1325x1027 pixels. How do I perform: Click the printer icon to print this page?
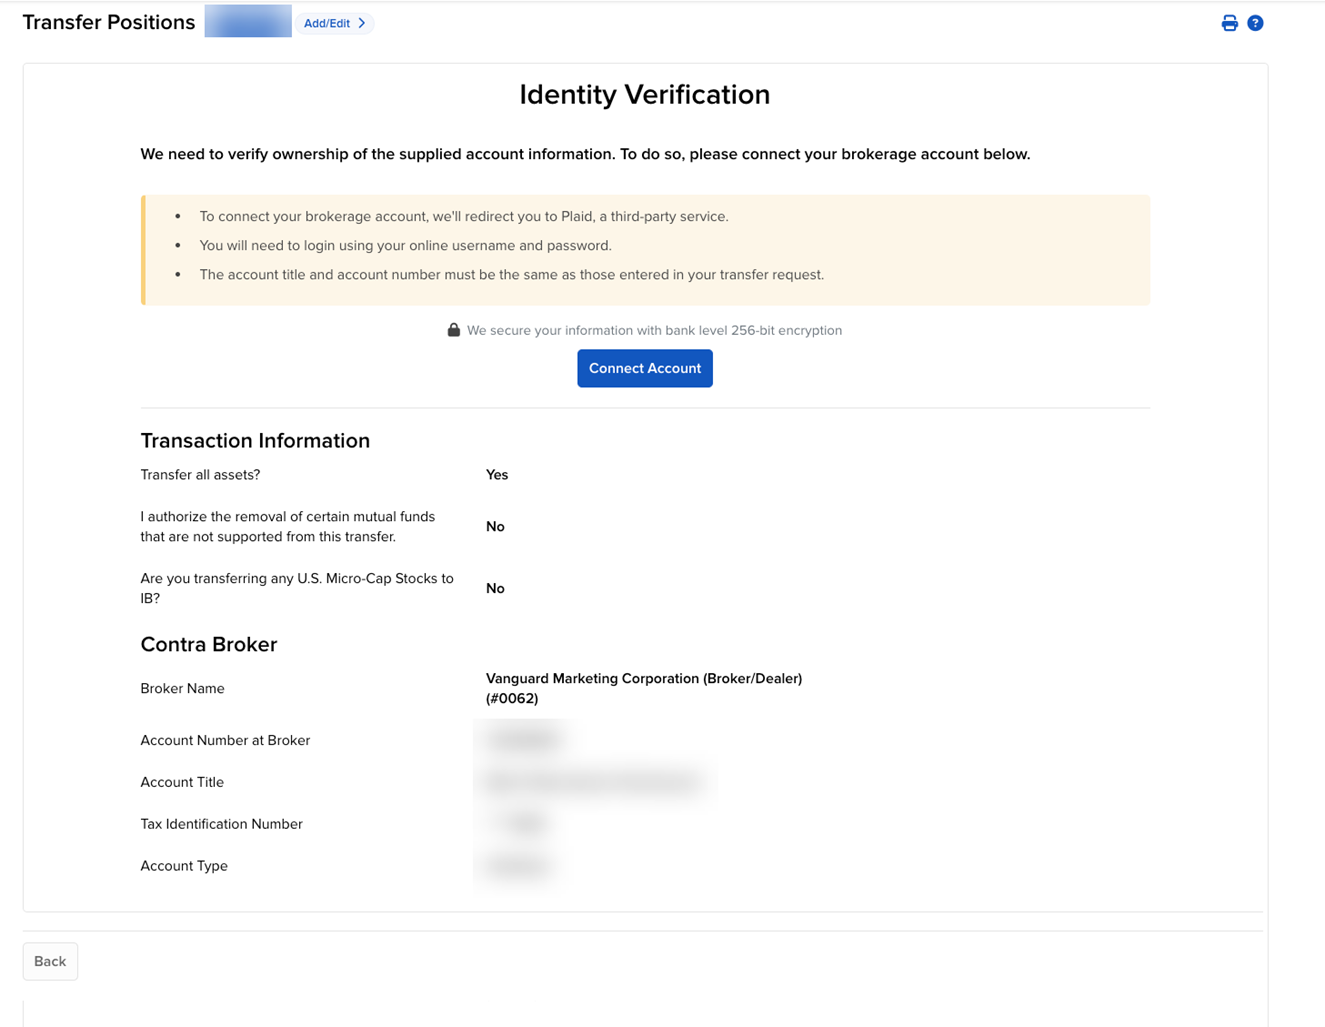tap(1229, 22)
